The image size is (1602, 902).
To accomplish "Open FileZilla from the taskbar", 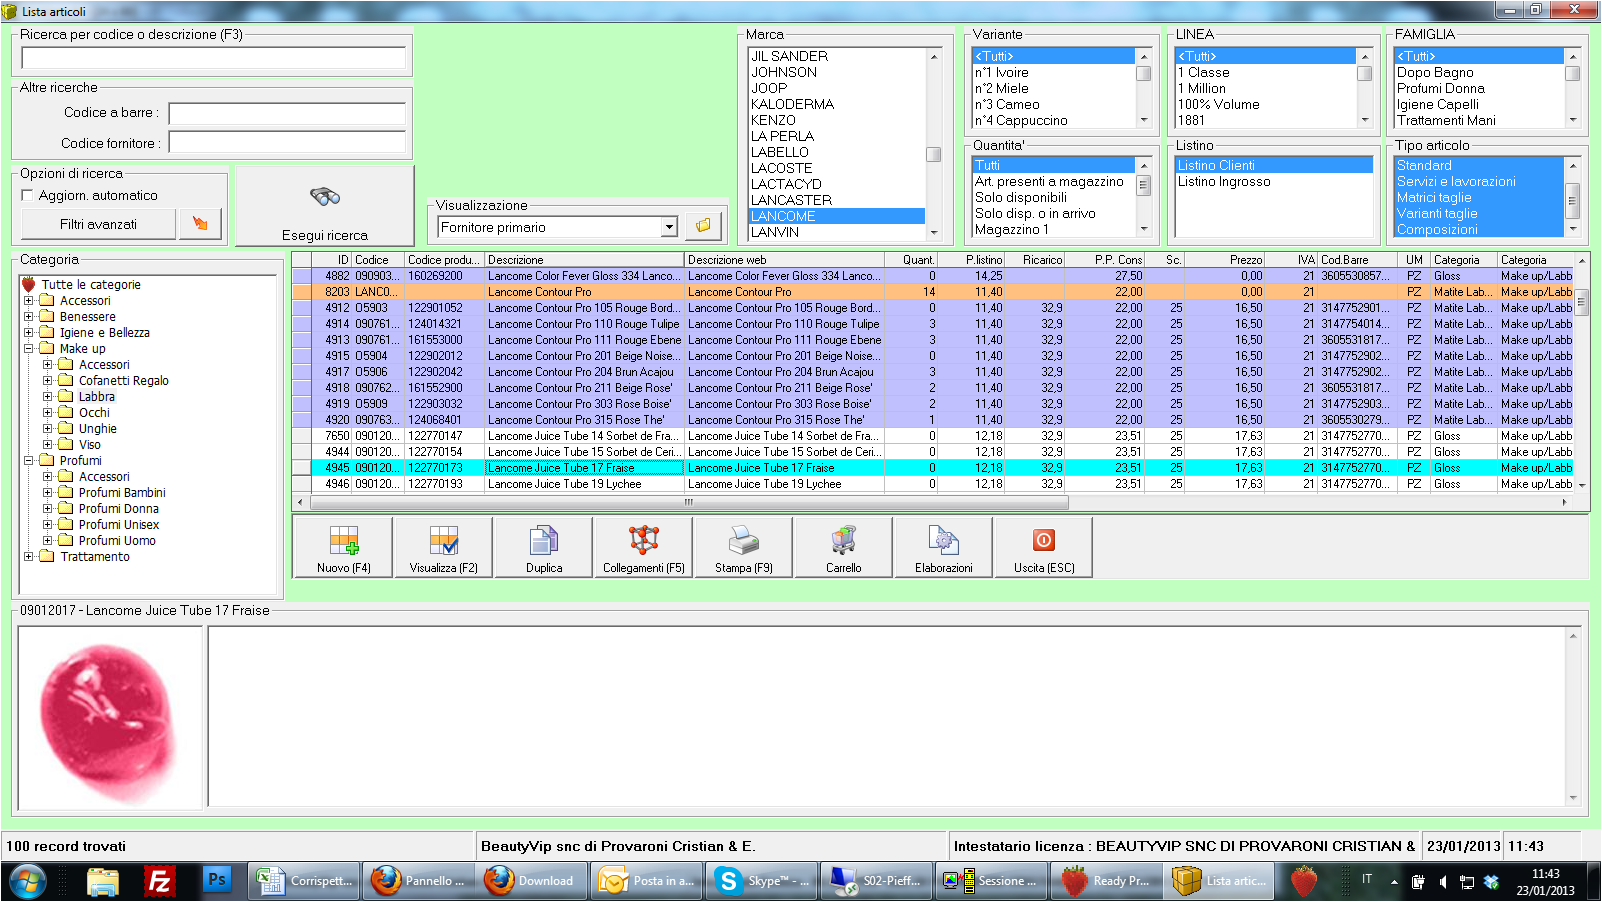I will click(x=159, y=881).
